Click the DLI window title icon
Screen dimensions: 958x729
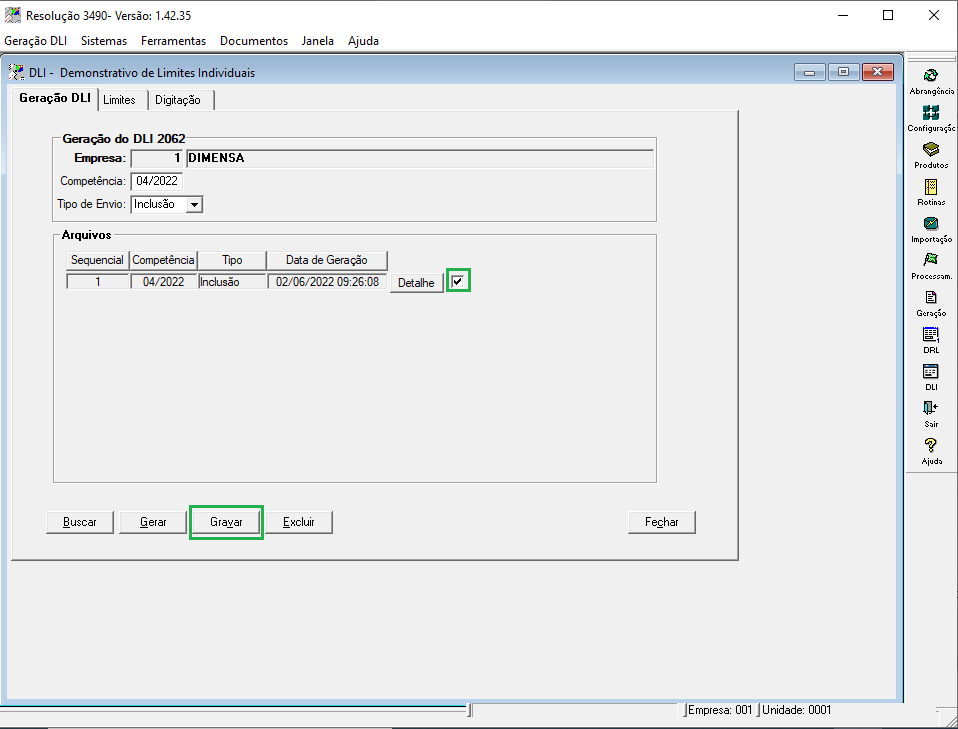coord(16,73)
